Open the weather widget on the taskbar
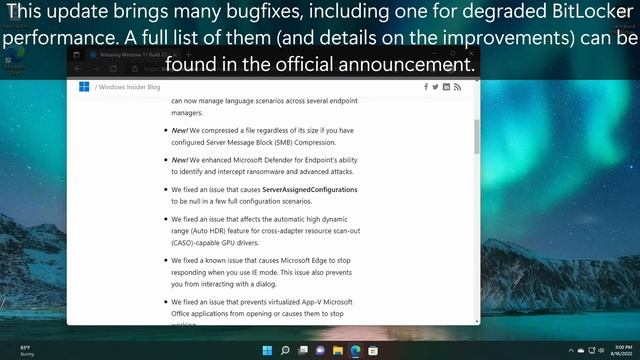The width and height of the screenshot is (640, 360). [26, 351]
